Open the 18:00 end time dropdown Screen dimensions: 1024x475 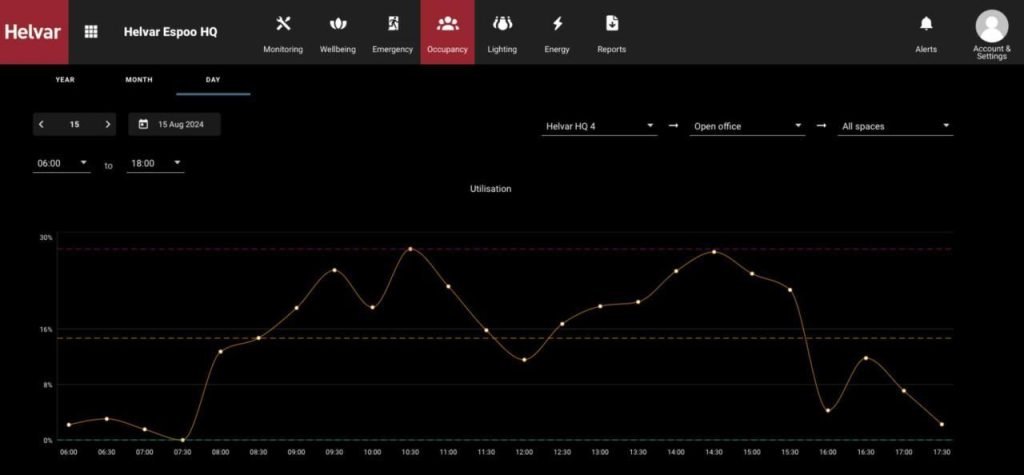point(155,163)
